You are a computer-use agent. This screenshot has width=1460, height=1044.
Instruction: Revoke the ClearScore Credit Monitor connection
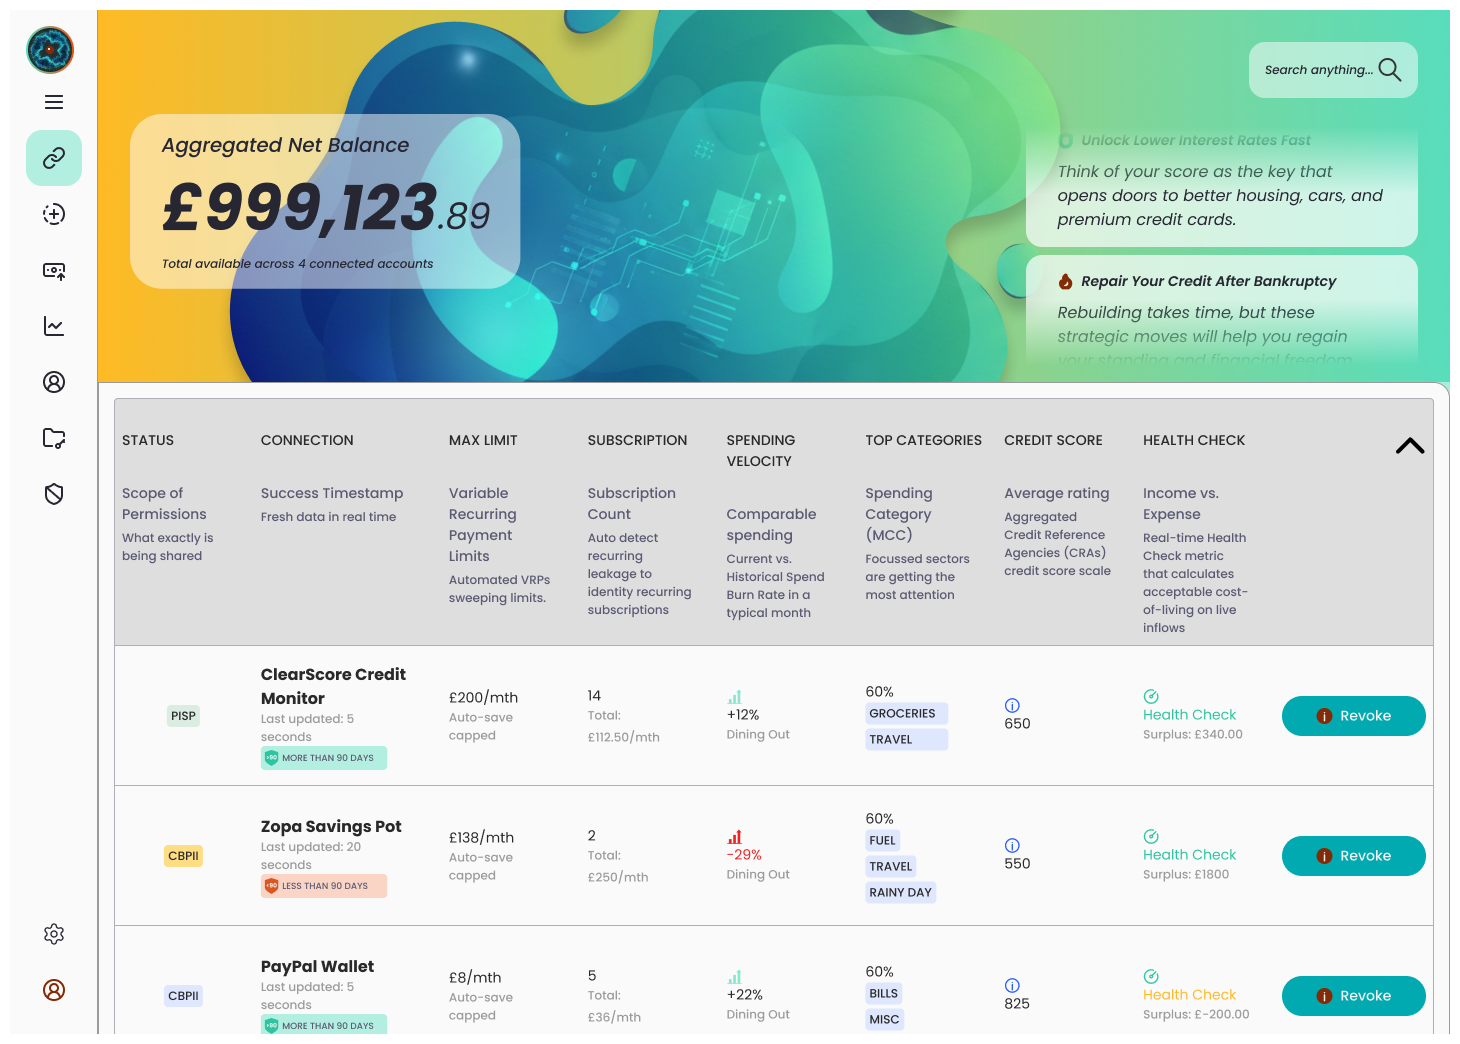point(1353,716)
